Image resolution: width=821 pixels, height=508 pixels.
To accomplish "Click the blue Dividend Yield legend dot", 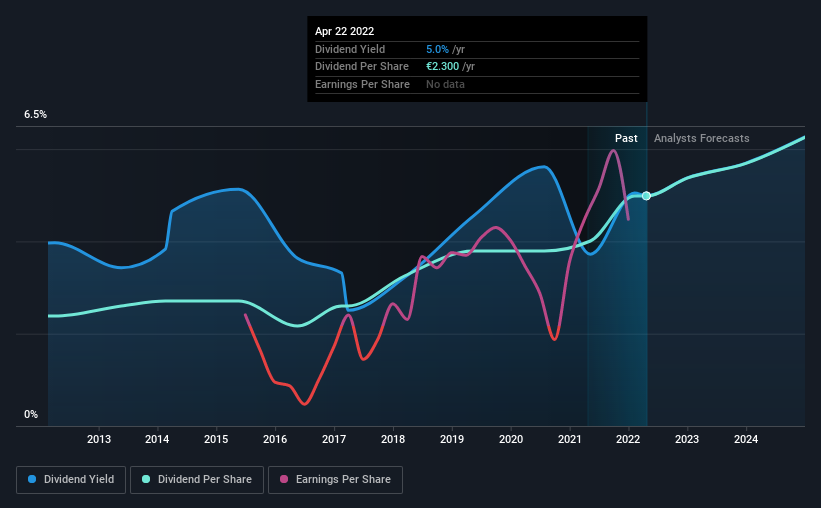I will 32,479.
